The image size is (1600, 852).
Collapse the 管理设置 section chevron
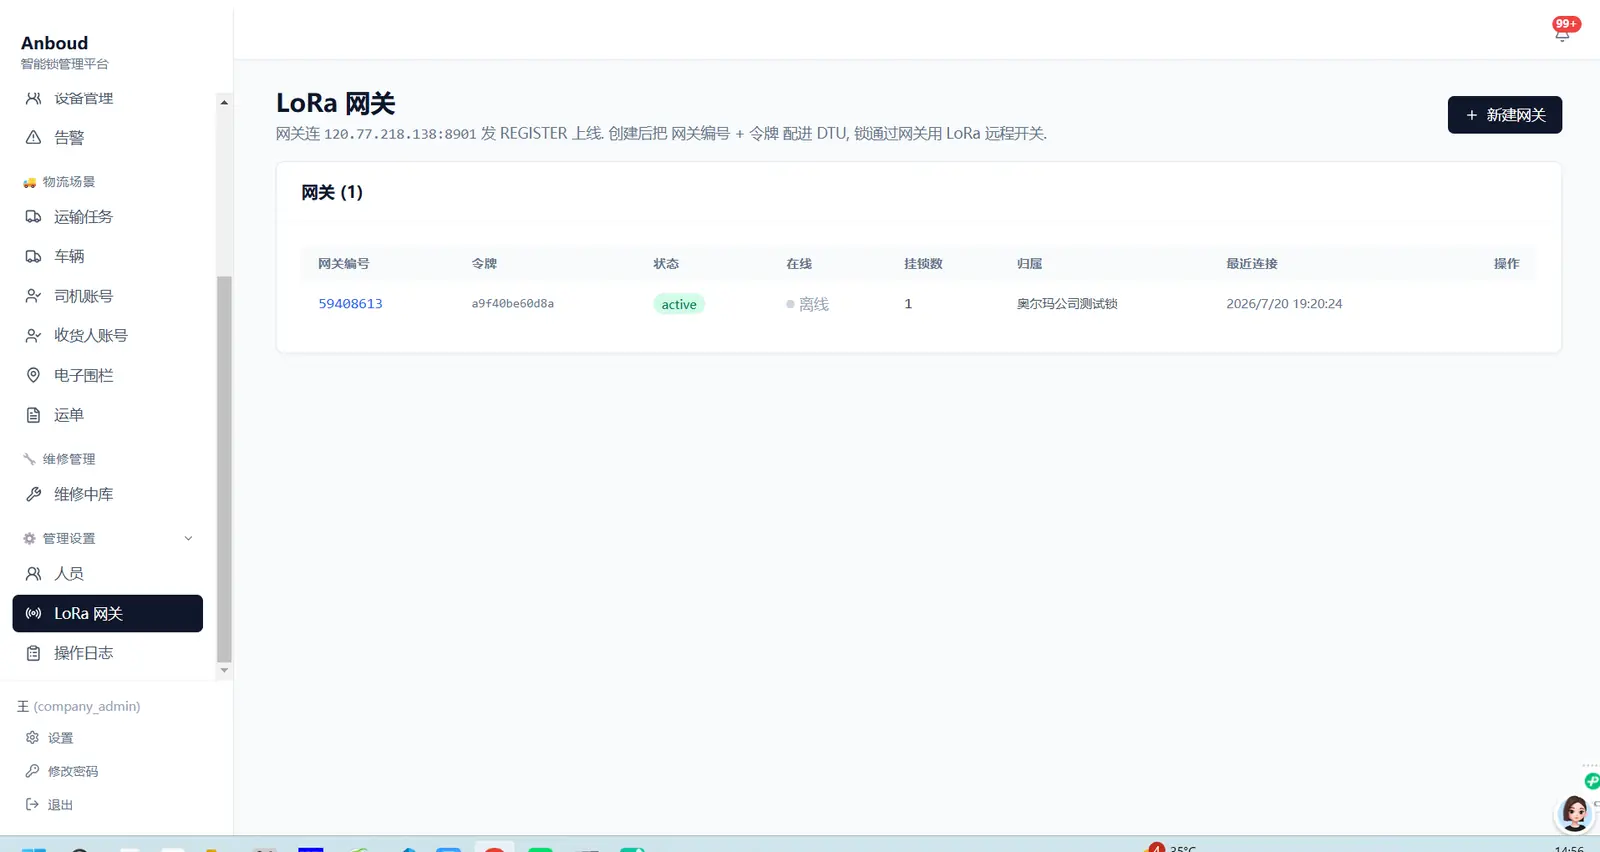tap(188, 539)
